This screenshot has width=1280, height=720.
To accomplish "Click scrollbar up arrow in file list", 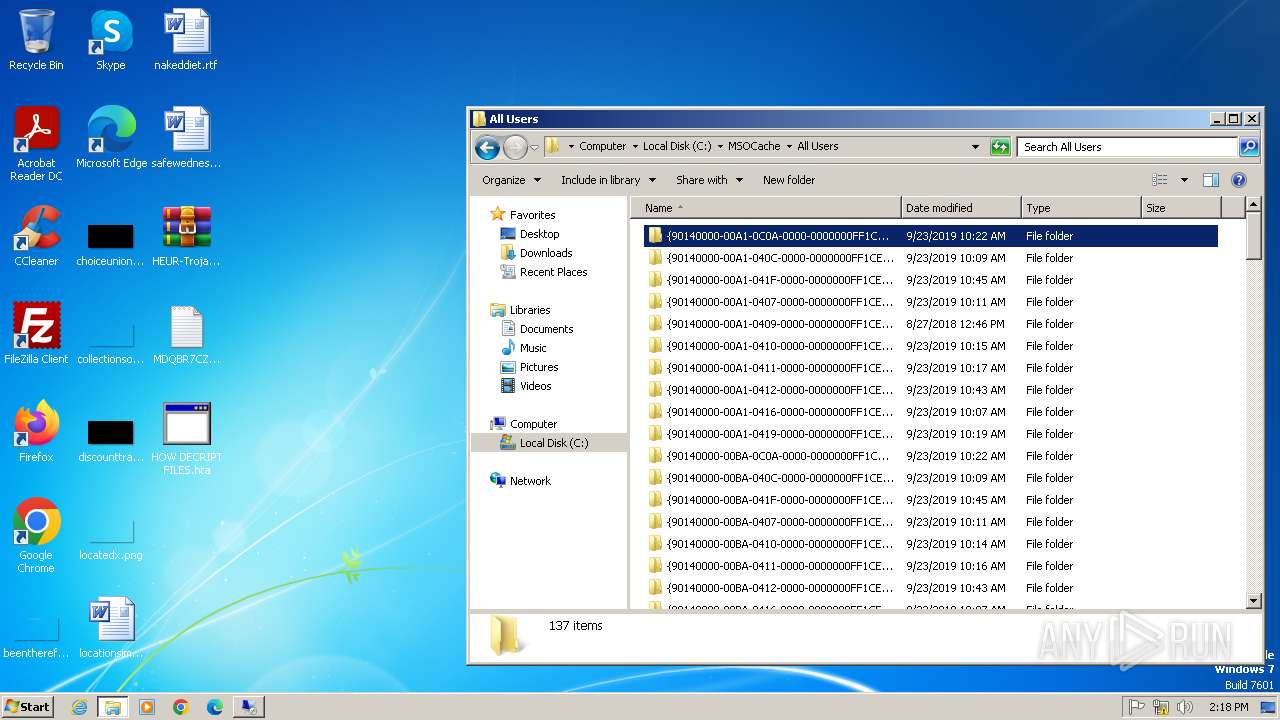I will (x=1254, y=206).
